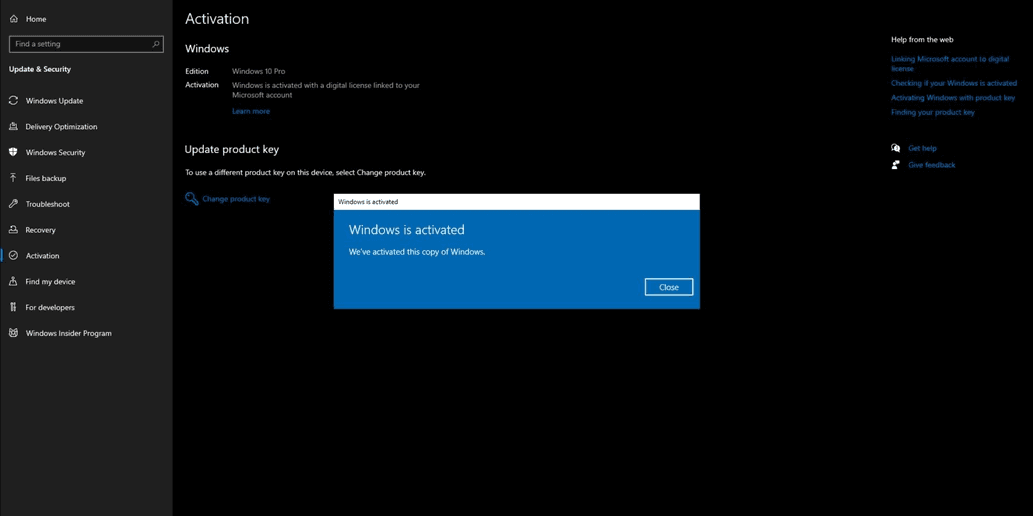Screen dimensions: 1033x516
Task: Click the Give feedback person icon
Action: (x=895, y=165)
